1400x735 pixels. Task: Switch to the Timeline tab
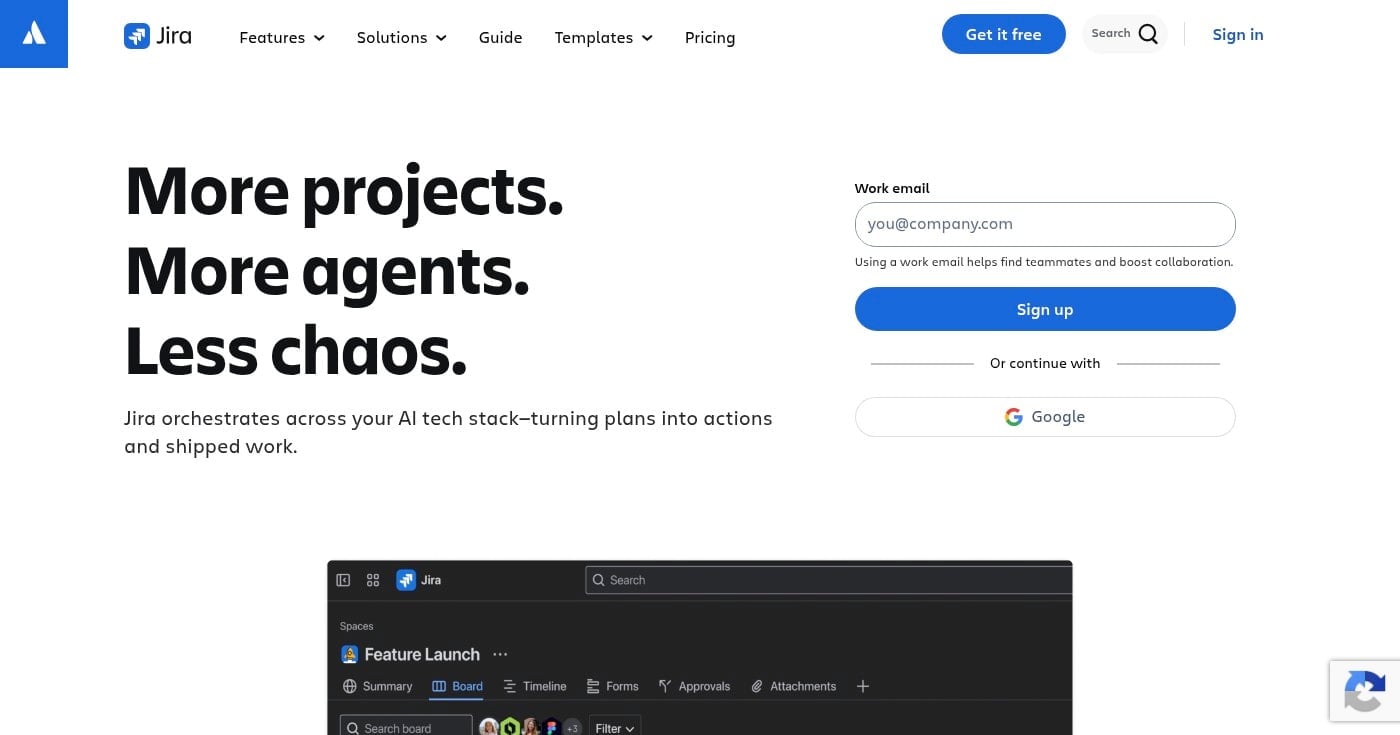[x=535, y=686]
